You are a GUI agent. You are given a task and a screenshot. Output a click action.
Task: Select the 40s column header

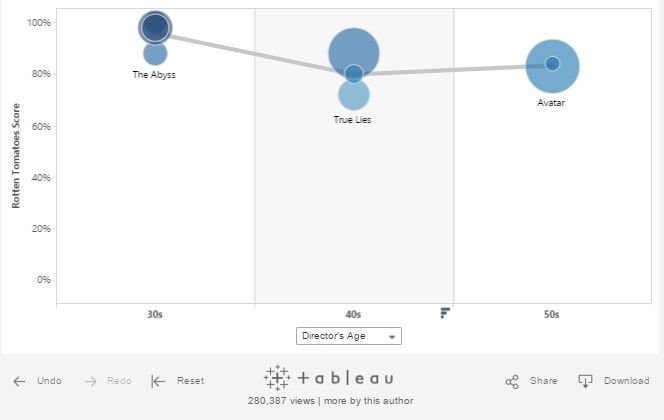(x=353, y=314)
